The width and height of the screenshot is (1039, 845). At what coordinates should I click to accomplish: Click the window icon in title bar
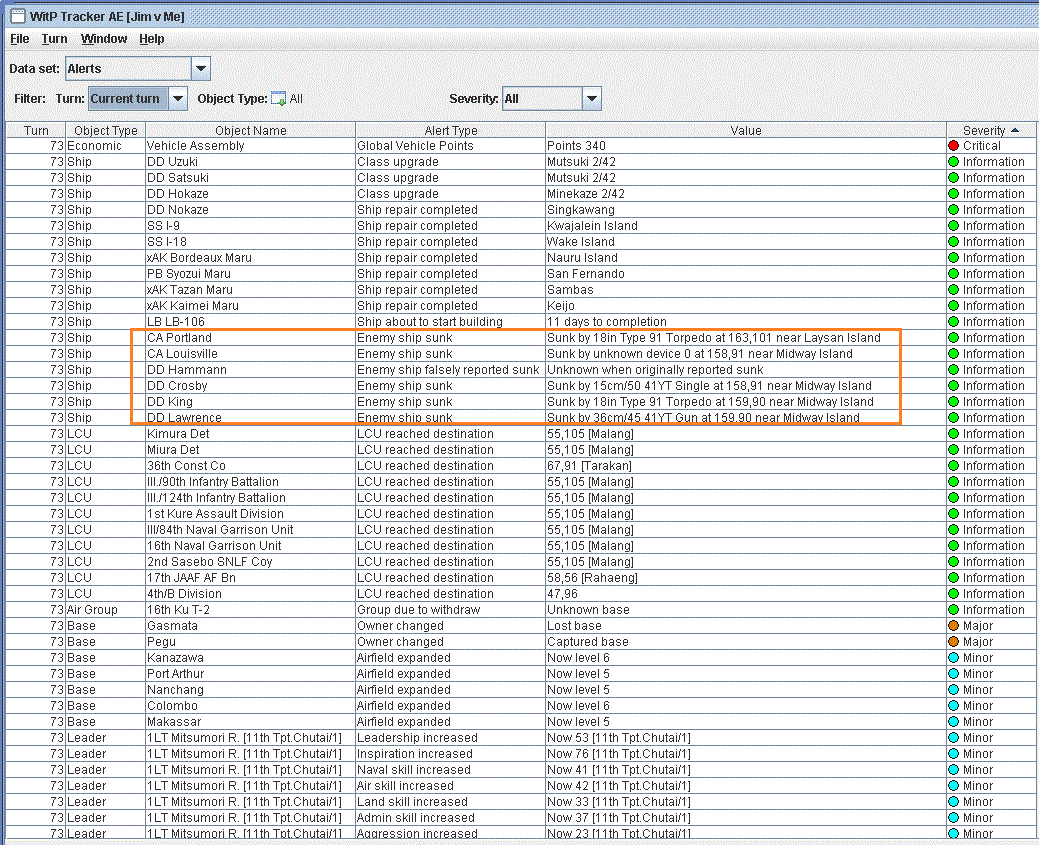18,16
